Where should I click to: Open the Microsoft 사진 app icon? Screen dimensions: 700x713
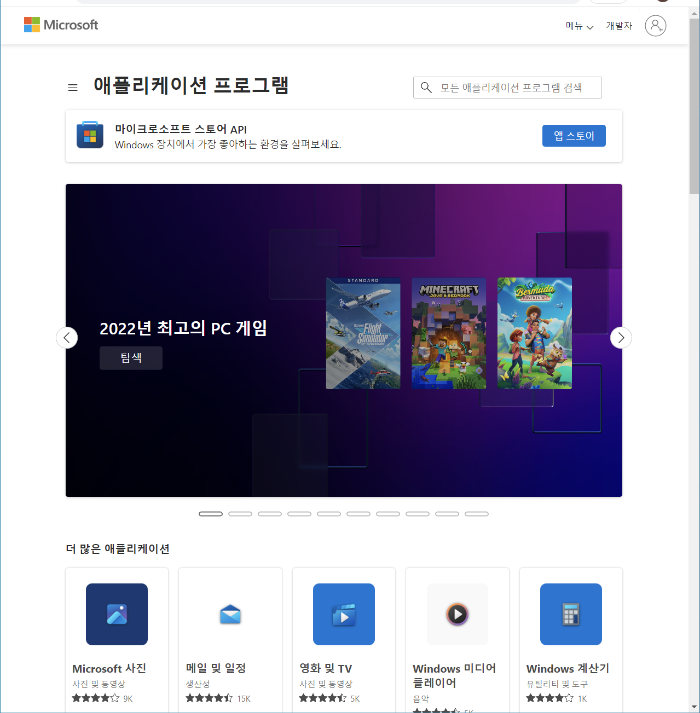(117, 614)
